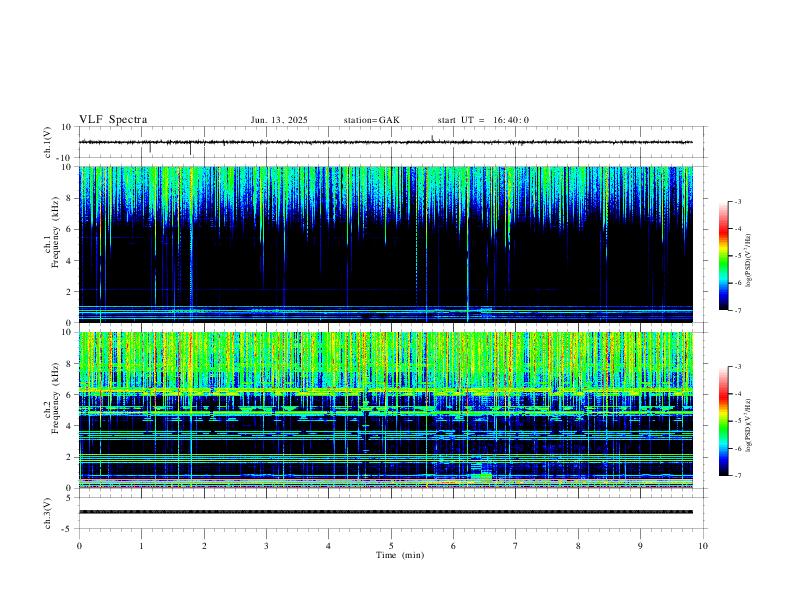The image size is (792, 612).
Task: Click the "4" tick on the time axis
Action: click(x=329, y=546)
